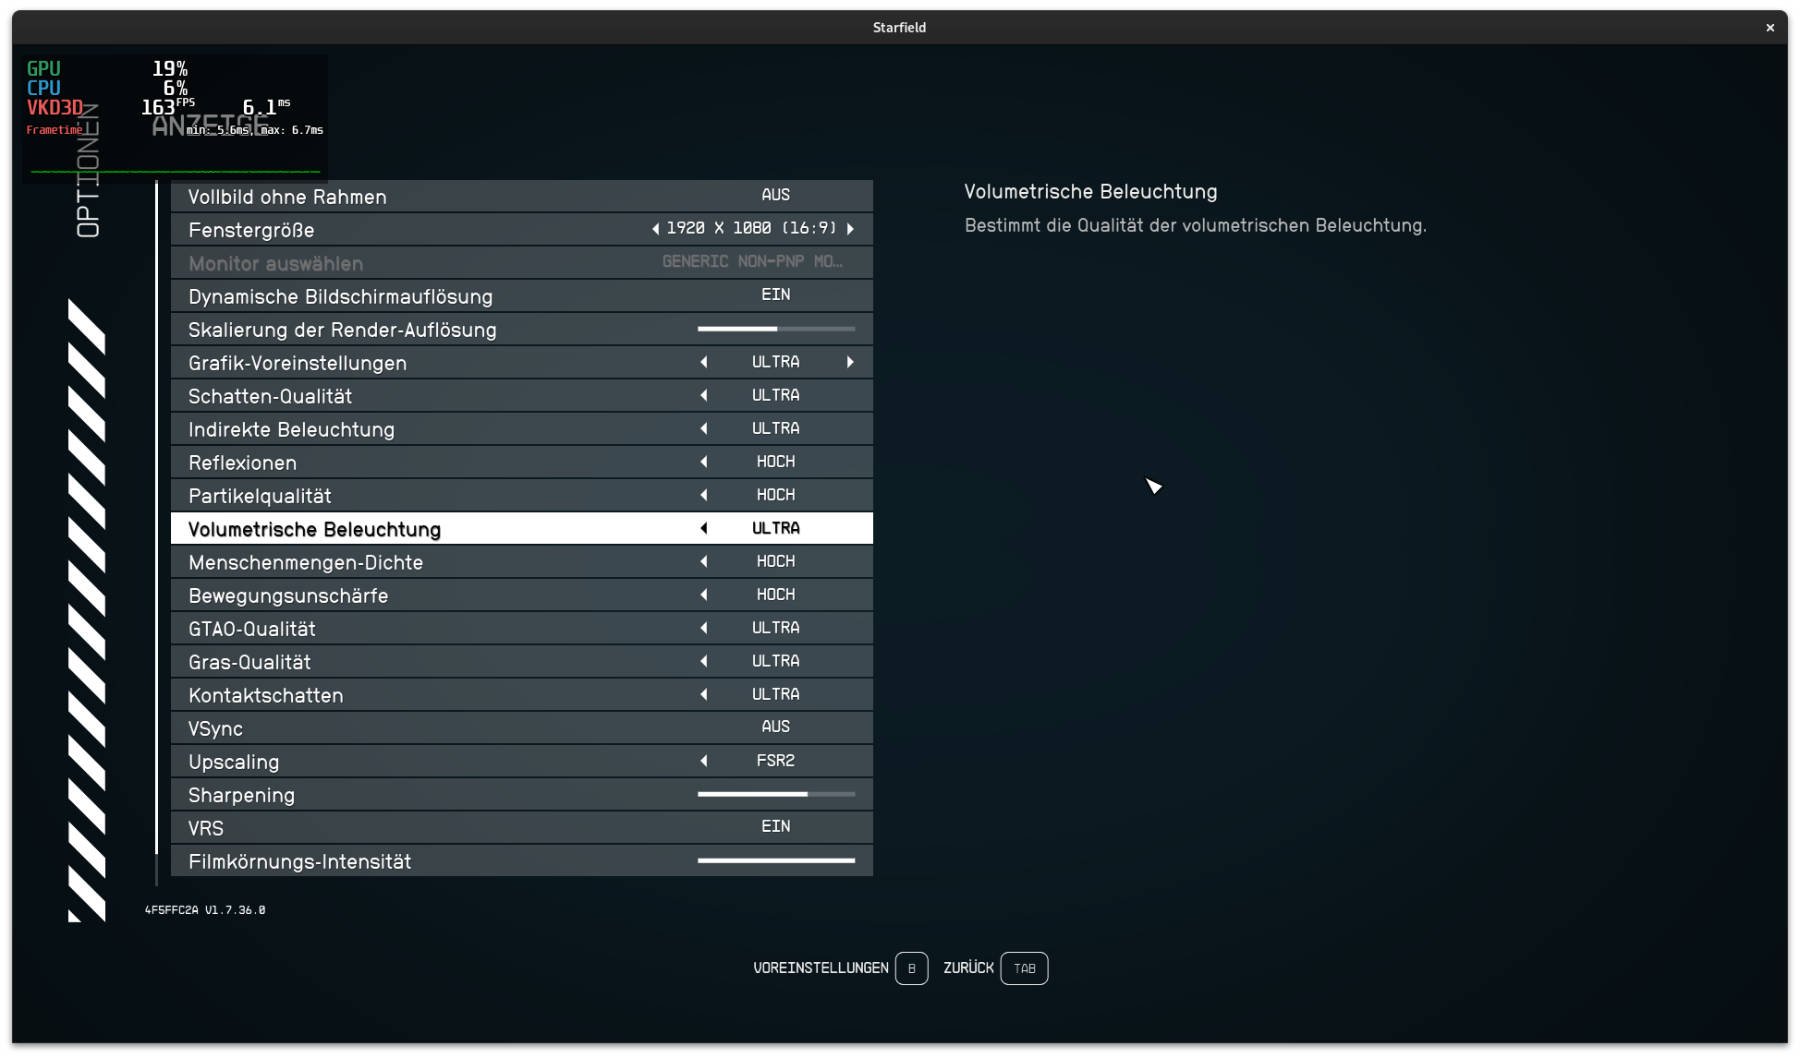
Task: Select the Bewegungsunschärfe row label
Action: click(x=288, y=596)
